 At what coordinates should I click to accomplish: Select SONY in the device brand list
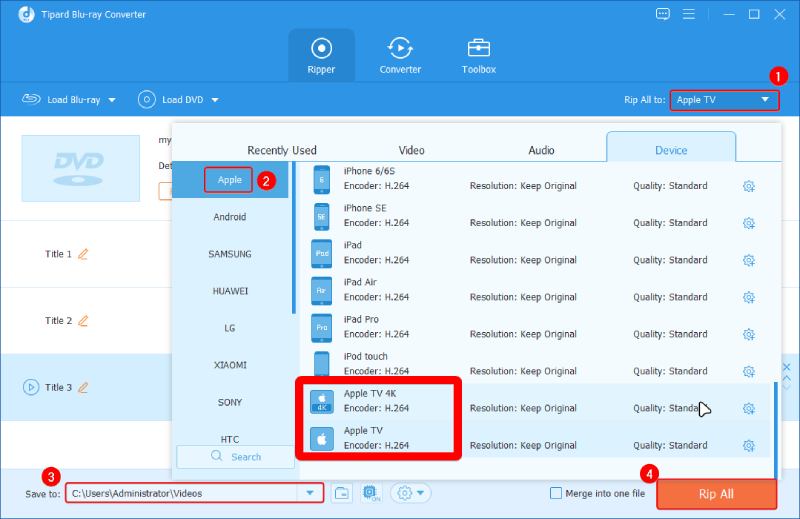[230, 402]
